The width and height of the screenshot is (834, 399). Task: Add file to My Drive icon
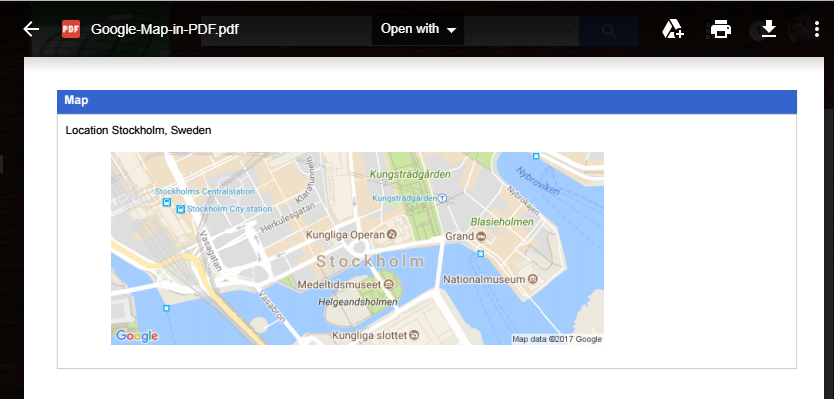673,29
